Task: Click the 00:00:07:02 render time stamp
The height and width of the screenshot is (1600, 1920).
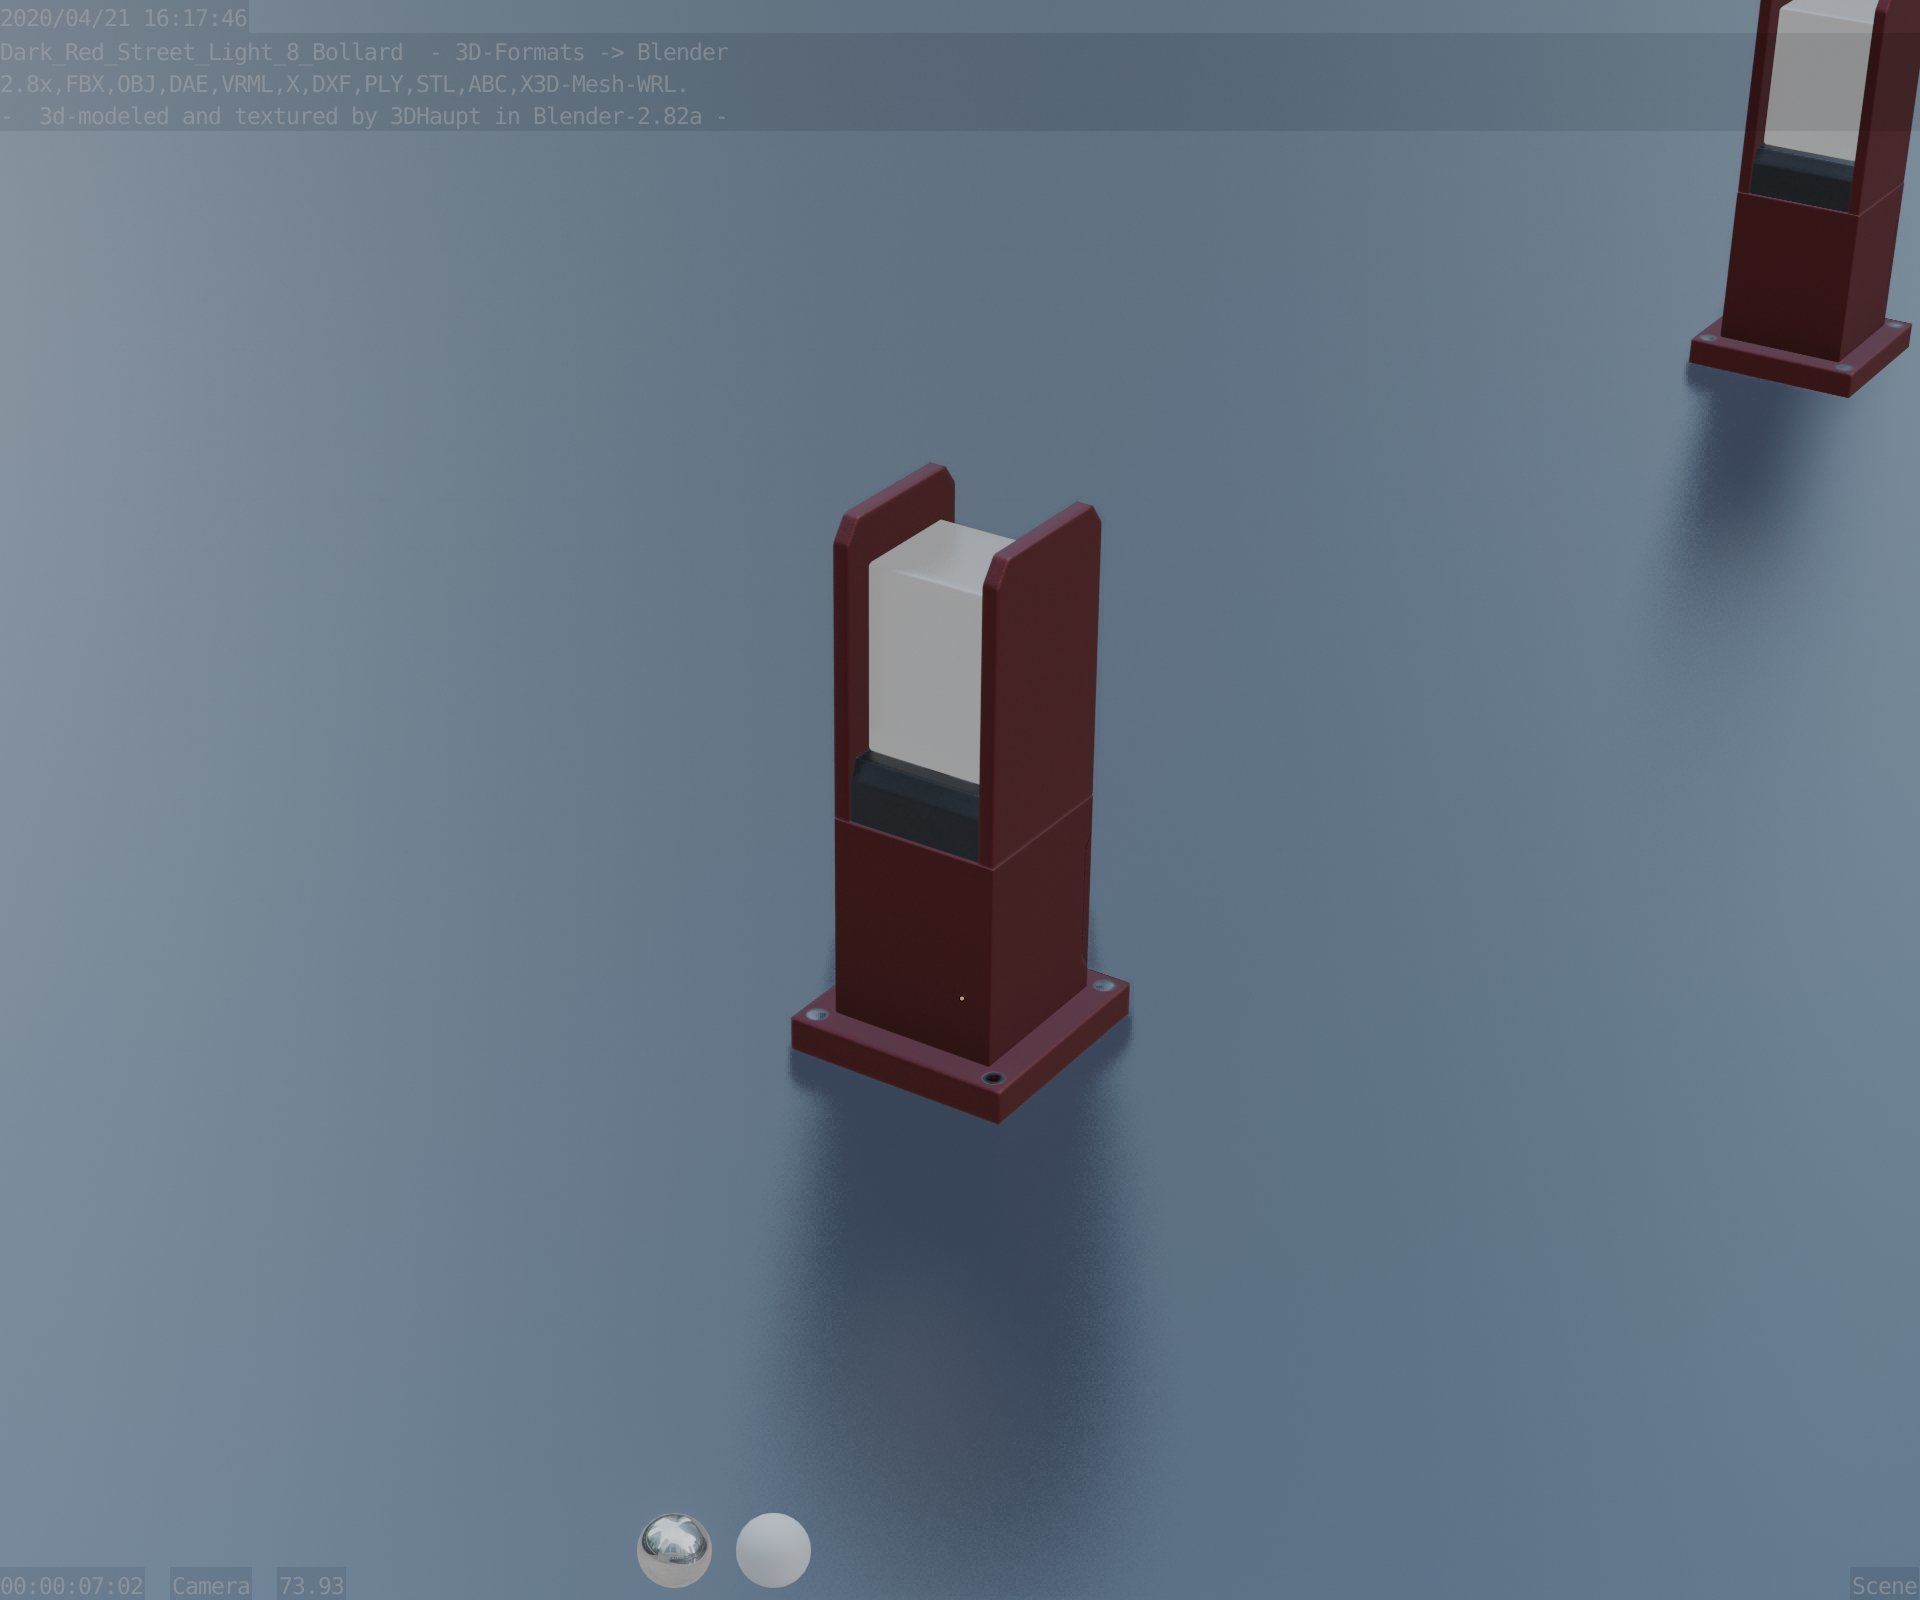Action: click(x=72, y=1585)
